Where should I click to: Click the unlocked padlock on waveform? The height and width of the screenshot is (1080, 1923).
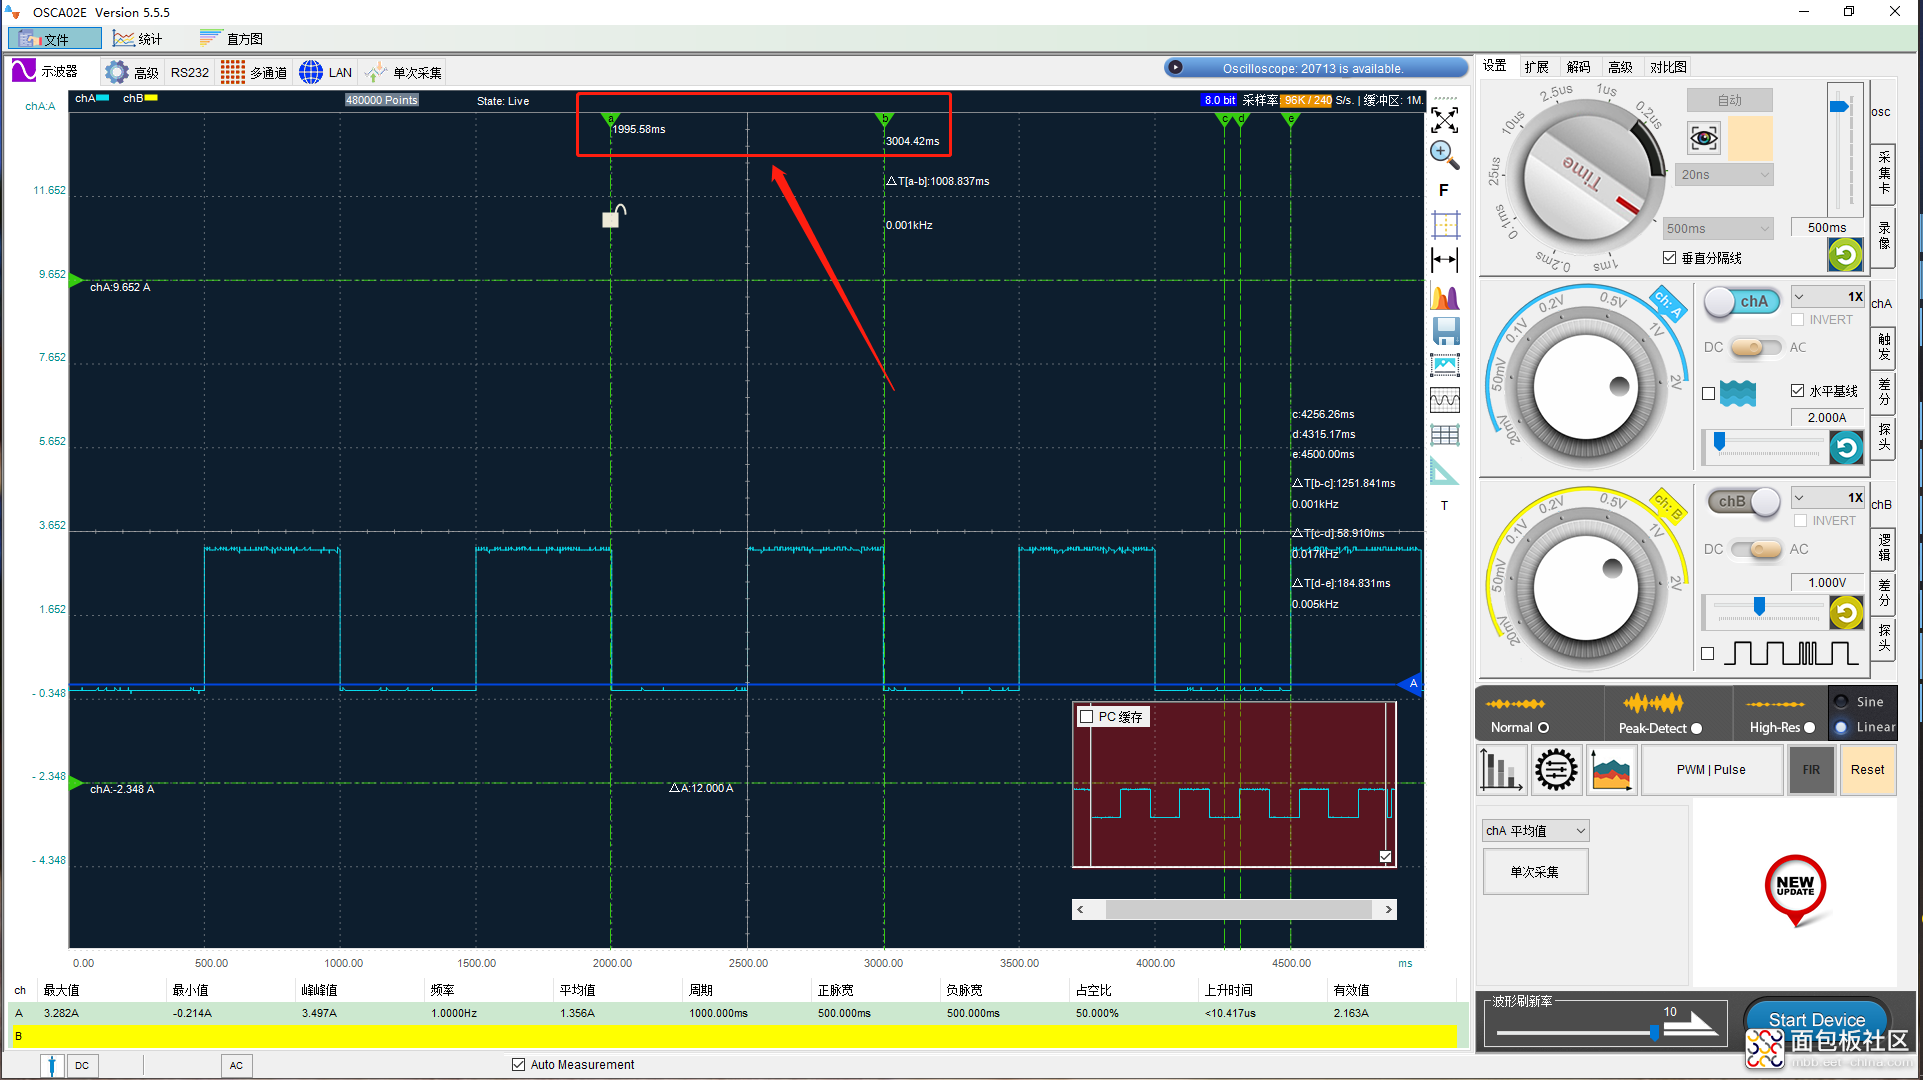pos(614,216)
